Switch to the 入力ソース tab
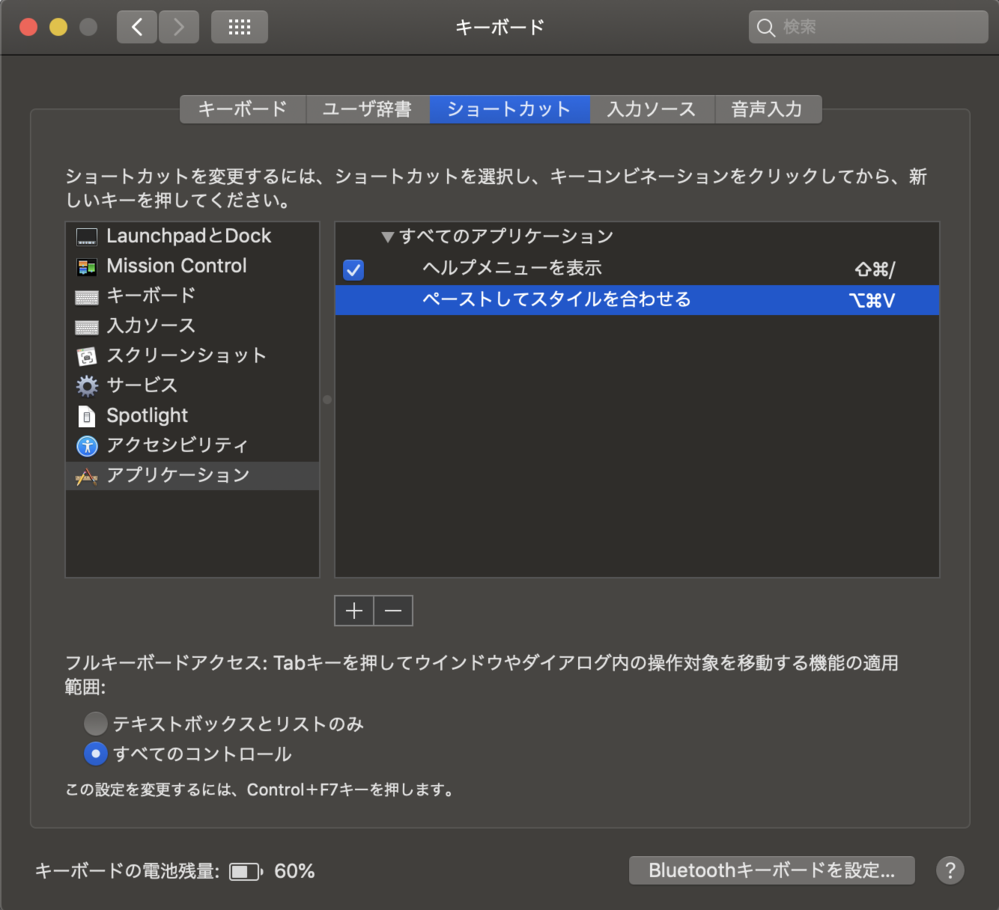The height and width of the screenshot is (910, 999). (x=651, y=109)
